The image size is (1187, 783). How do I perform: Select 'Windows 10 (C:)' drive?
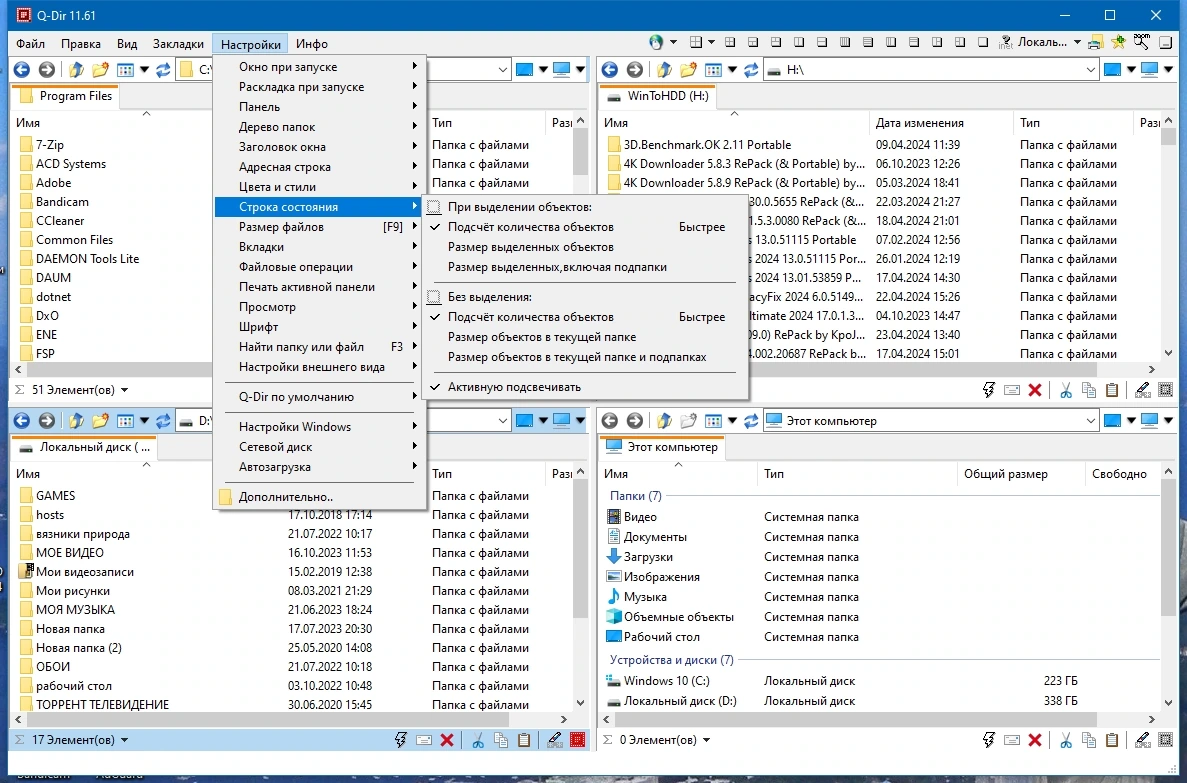666,681
